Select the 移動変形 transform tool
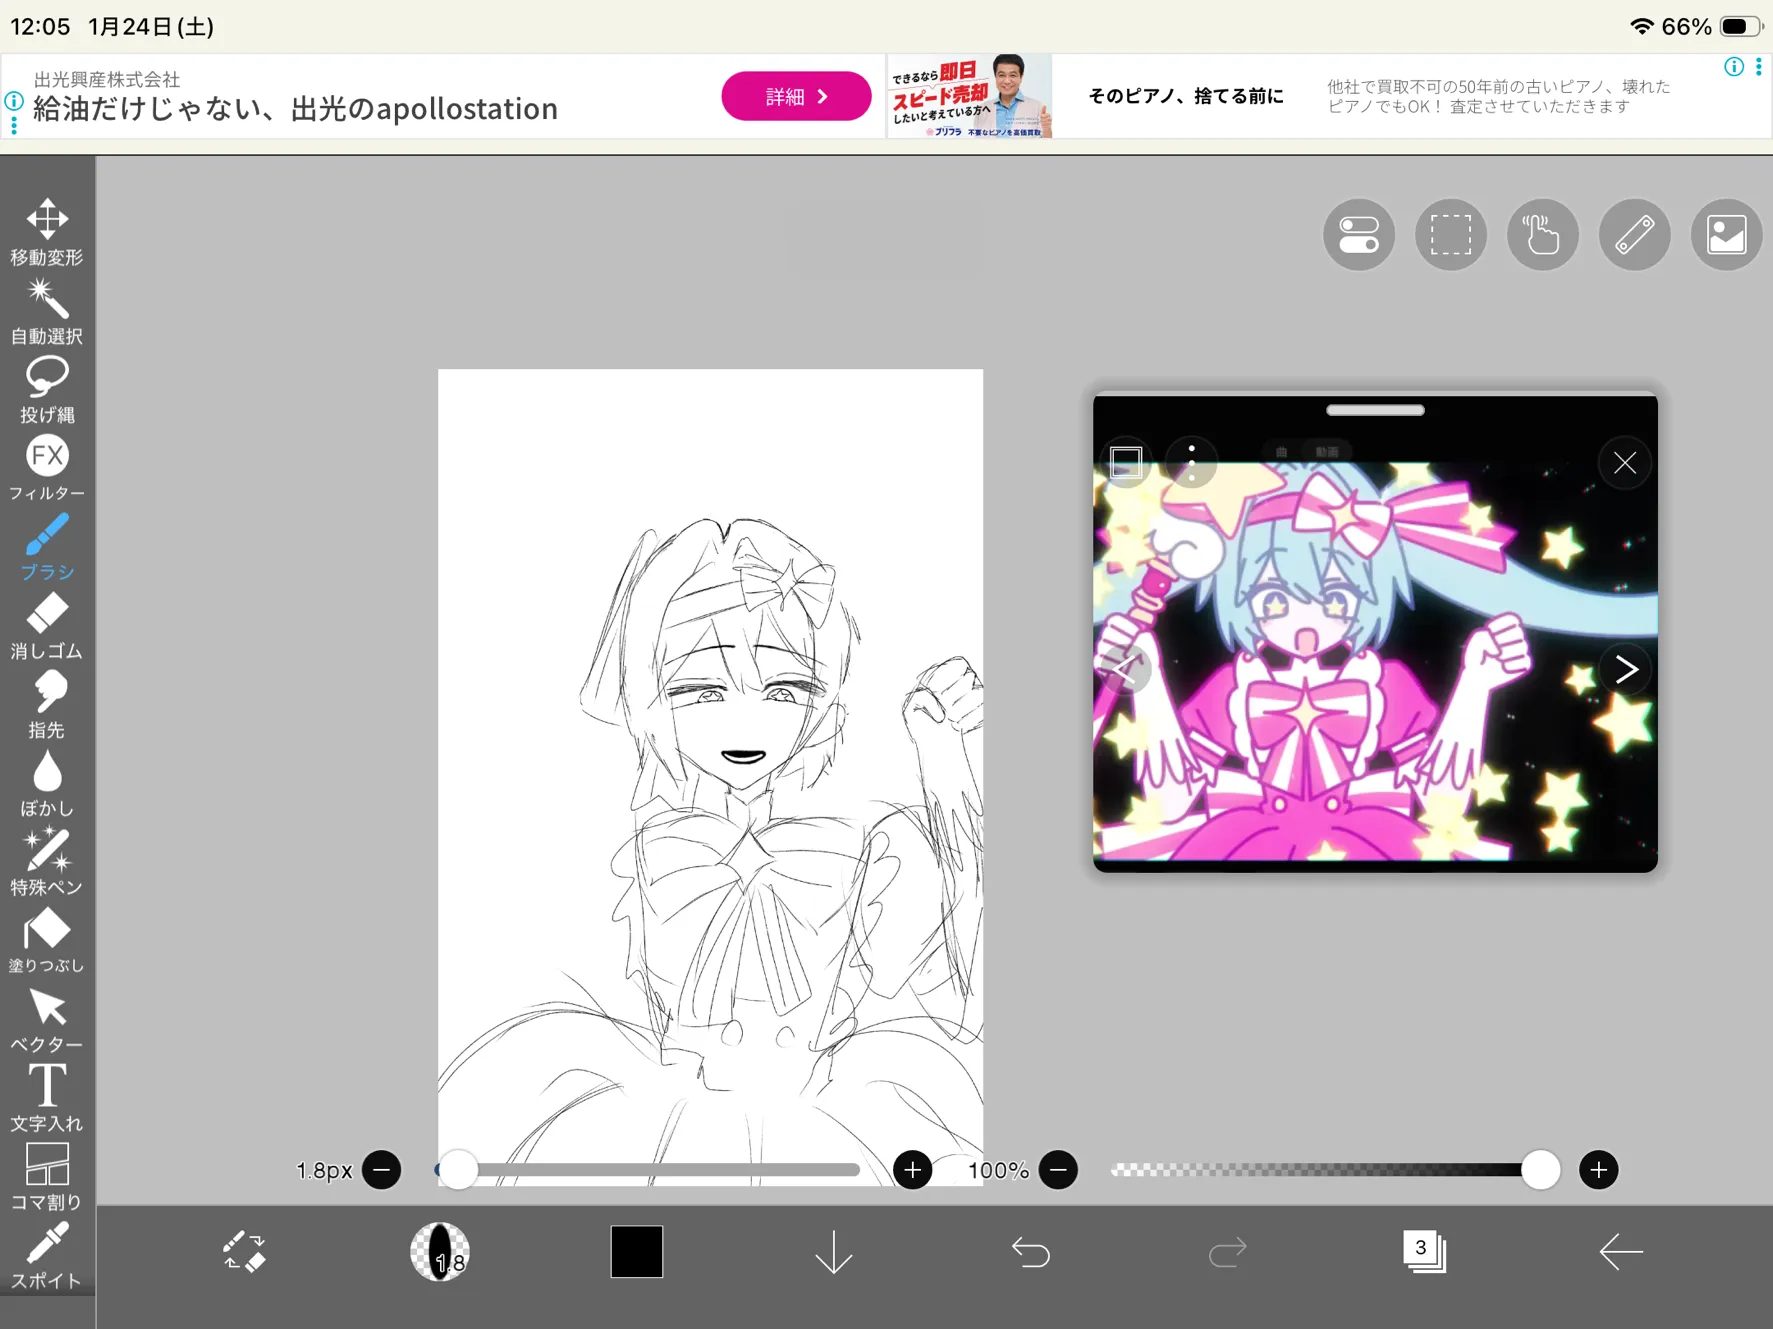 [x=47, y=232]
